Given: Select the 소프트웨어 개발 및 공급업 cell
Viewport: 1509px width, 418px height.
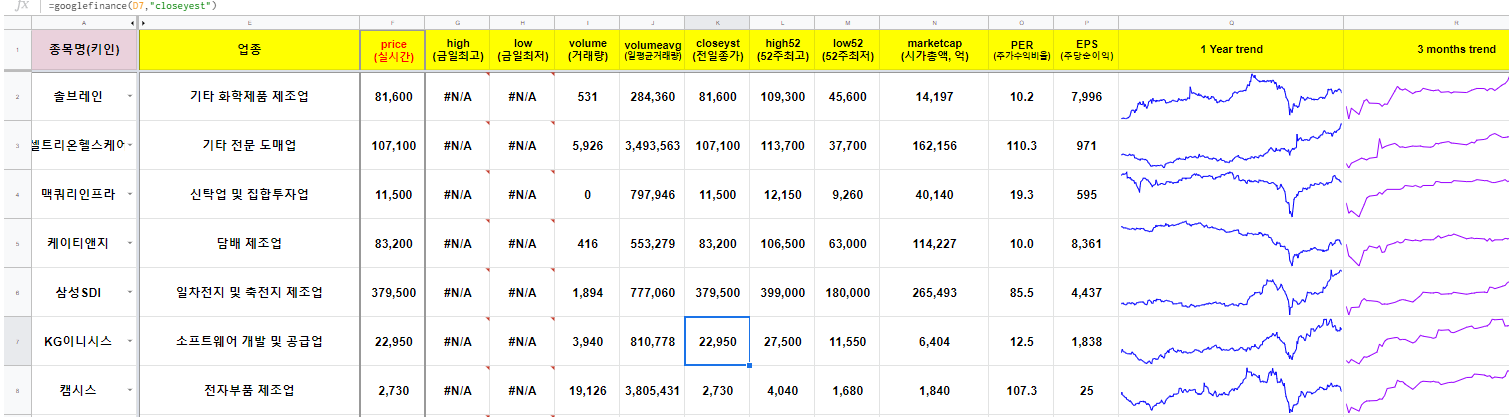Looking at the screenshot, I should [x=249, y=342].
